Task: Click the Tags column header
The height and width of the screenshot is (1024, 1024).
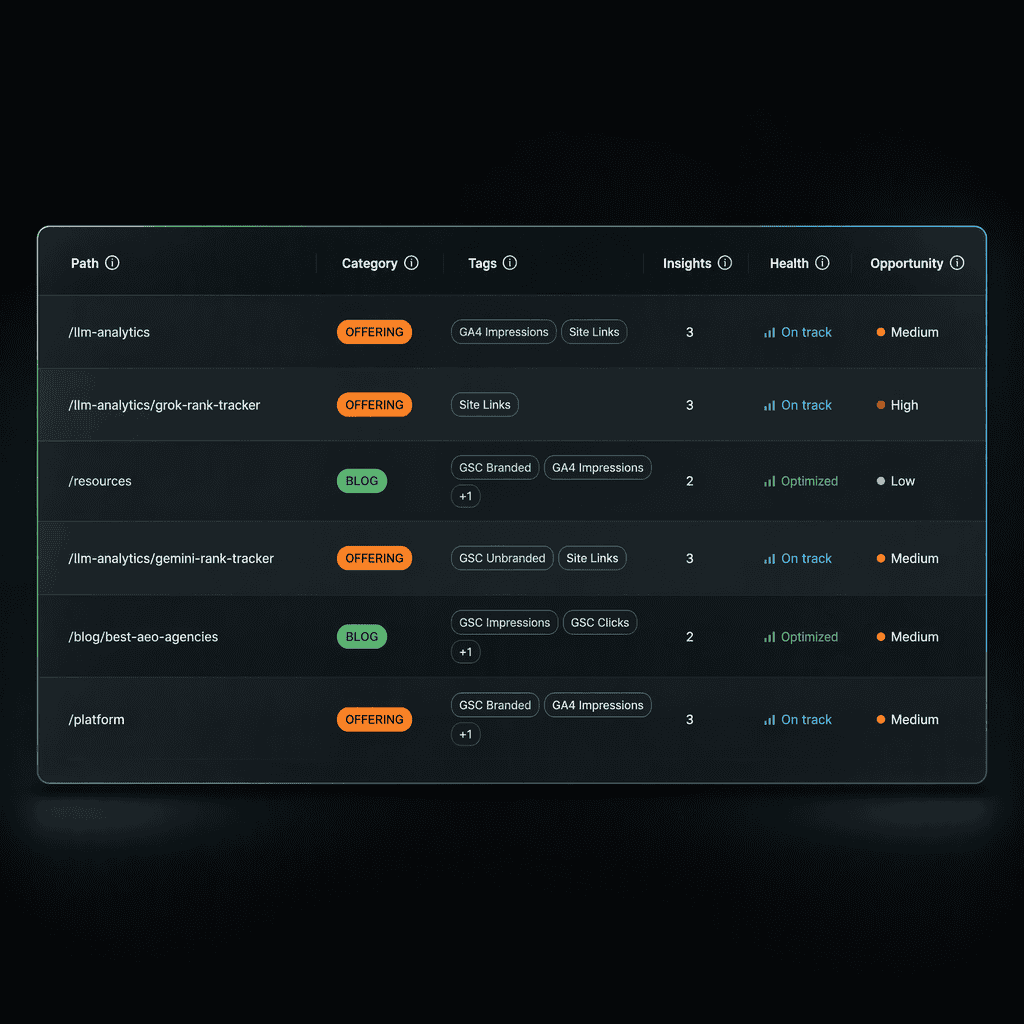Action: coord(482,263)
